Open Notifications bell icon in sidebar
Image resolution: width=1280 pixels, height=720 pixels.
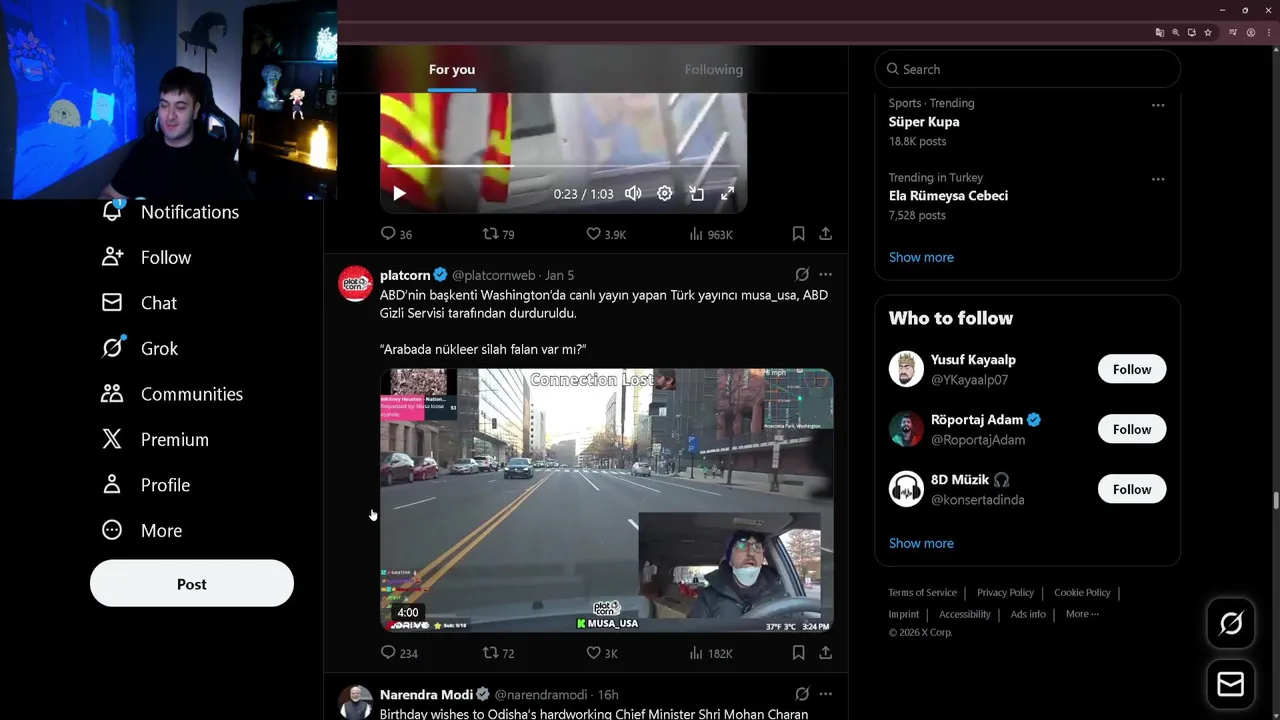pyautogui.click(x=112, y=211)
